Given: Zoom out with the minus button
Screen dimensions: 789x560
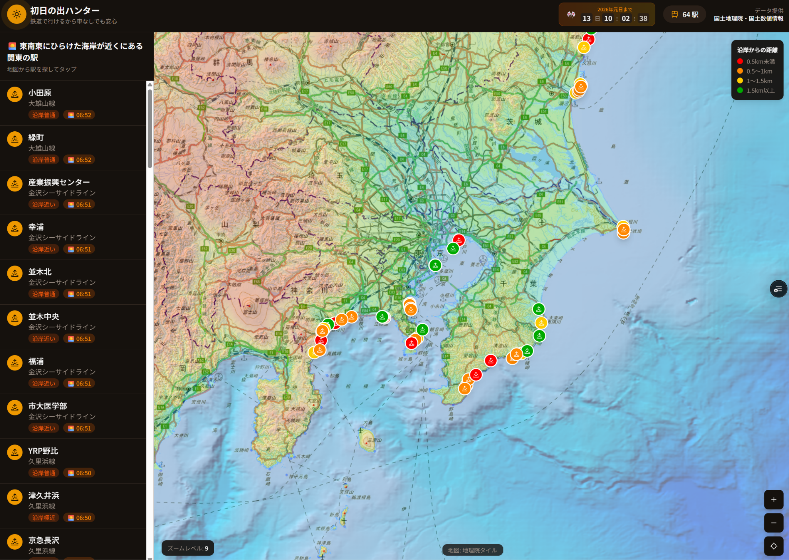Looking at the screenshot, I should pos(773,522).
